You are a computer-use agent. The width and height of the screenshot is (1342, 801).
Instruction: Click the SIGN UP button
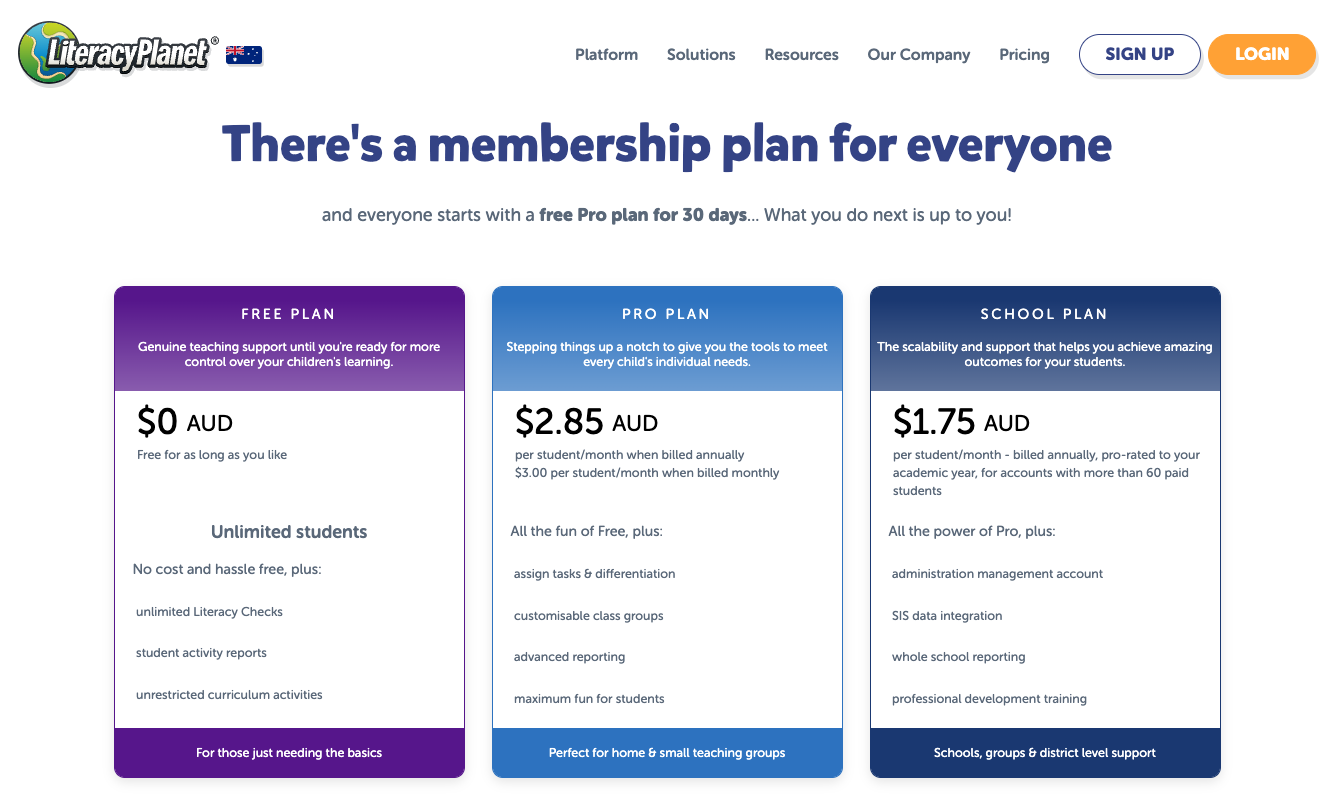pyautogui.click(x=1139, y=55)
